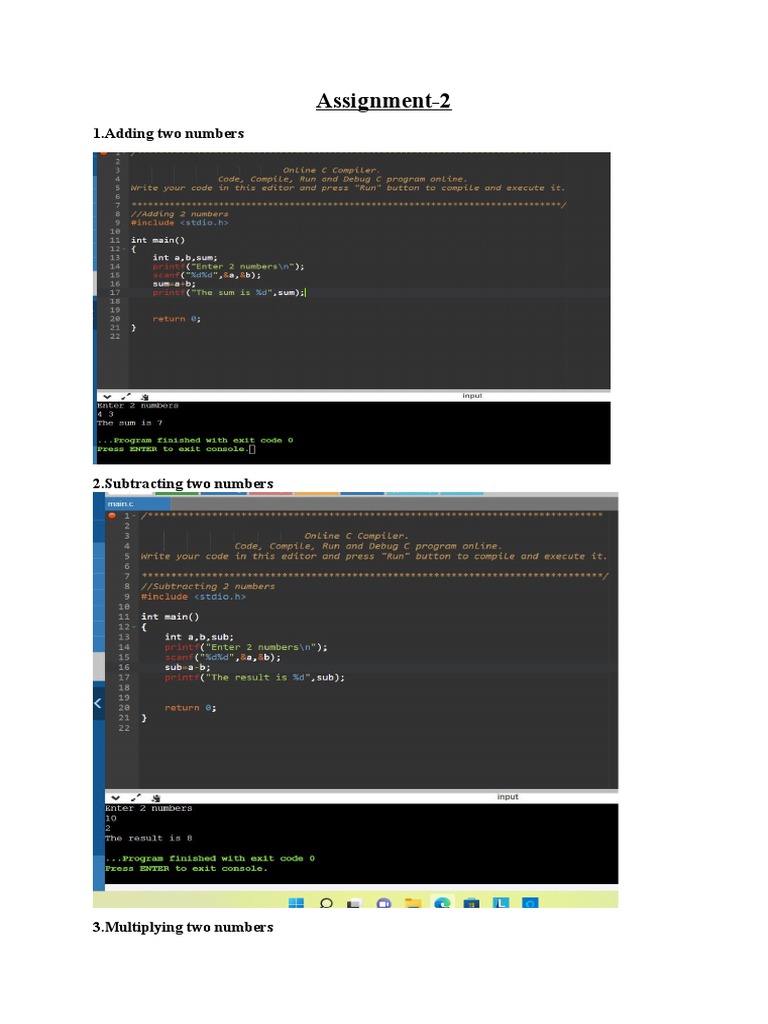The image size is (768, 1024).
Task: Fold line 12 brace in addition code
Action: (124, 249)
